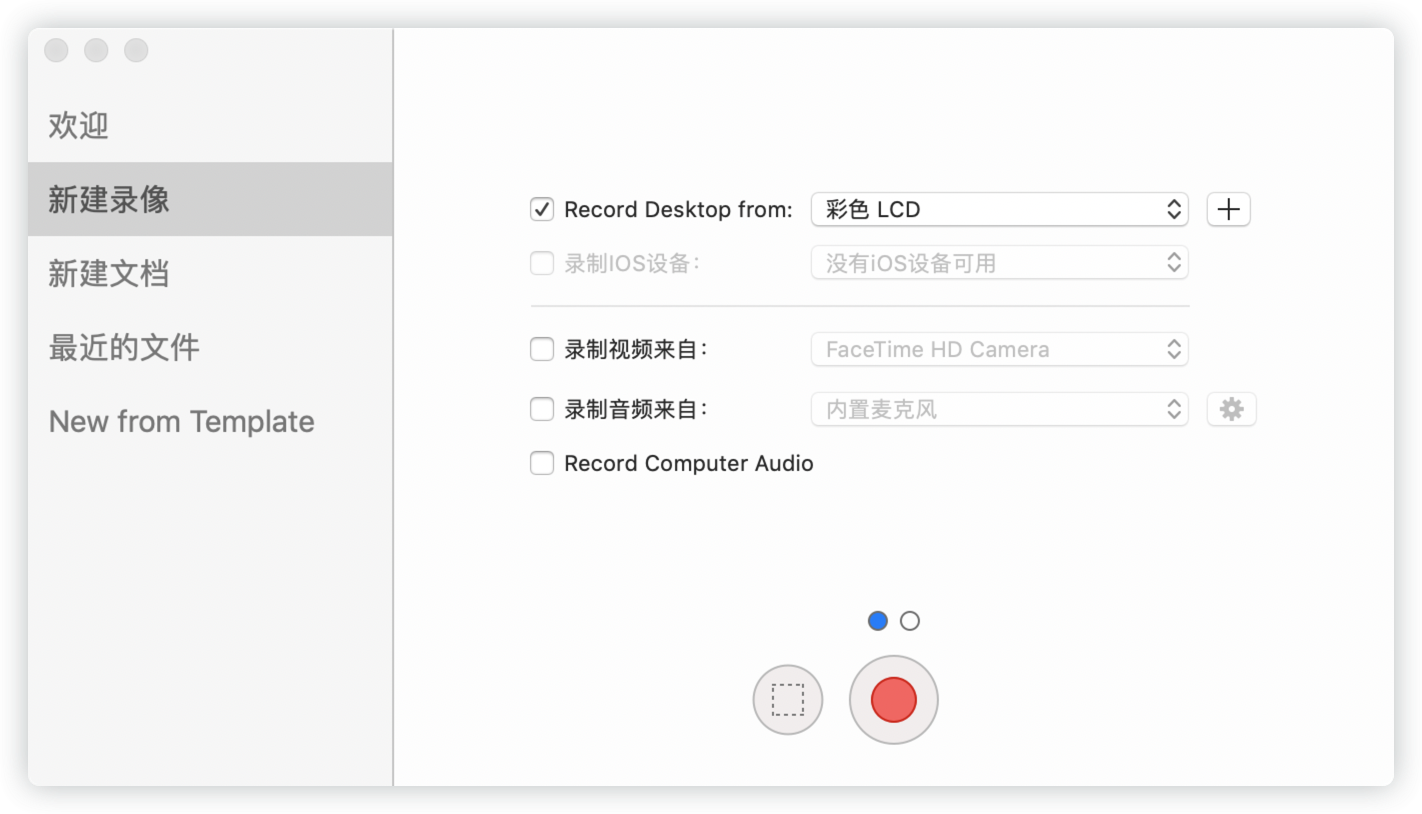This screenshot has width=1422, height=814.
Task: Minimize the window with the middle title button
Action: pyautogui.click(x=96, y=50)
